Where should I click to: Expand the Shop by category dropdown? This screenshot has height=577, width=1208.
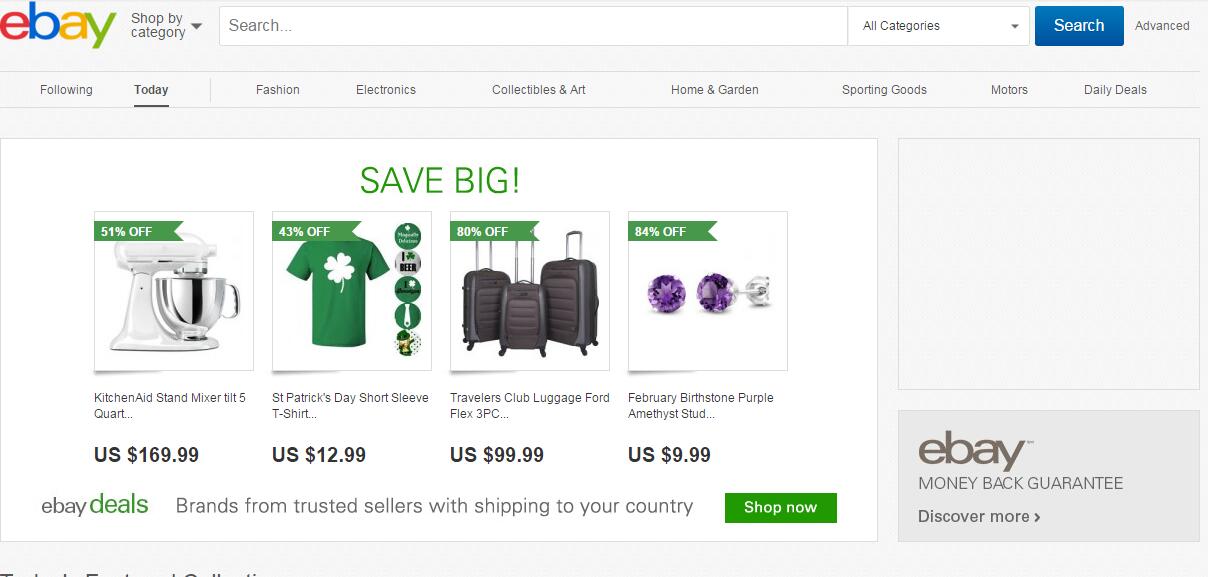click(166, 25)
